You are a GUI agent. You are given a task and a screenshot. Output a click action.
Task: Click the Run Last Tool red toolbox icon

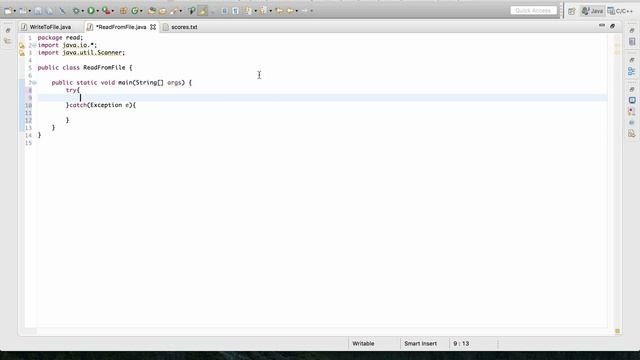[106, 11]
